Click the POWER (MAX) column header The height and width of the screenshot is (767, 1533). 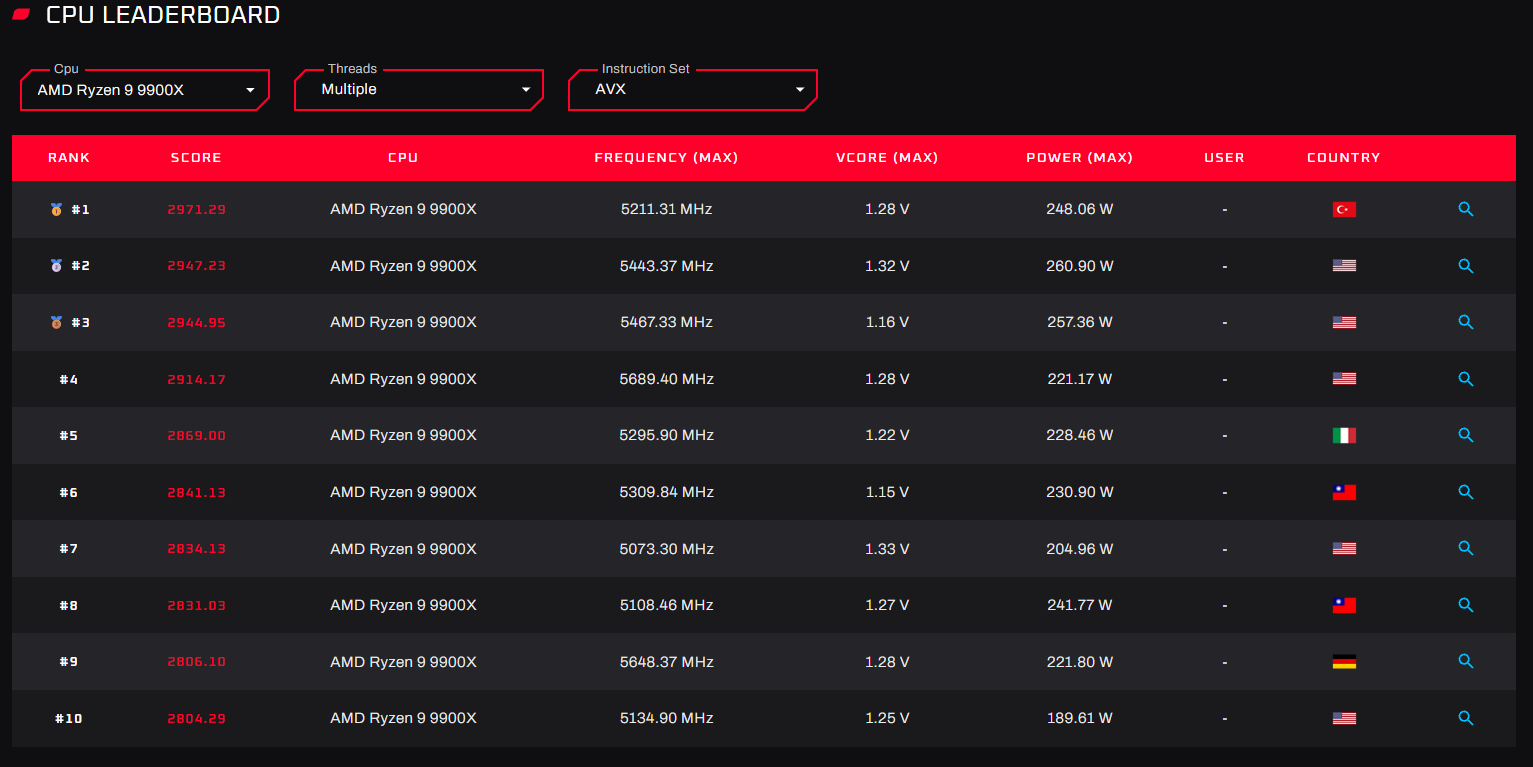[x=1079, y=158]
